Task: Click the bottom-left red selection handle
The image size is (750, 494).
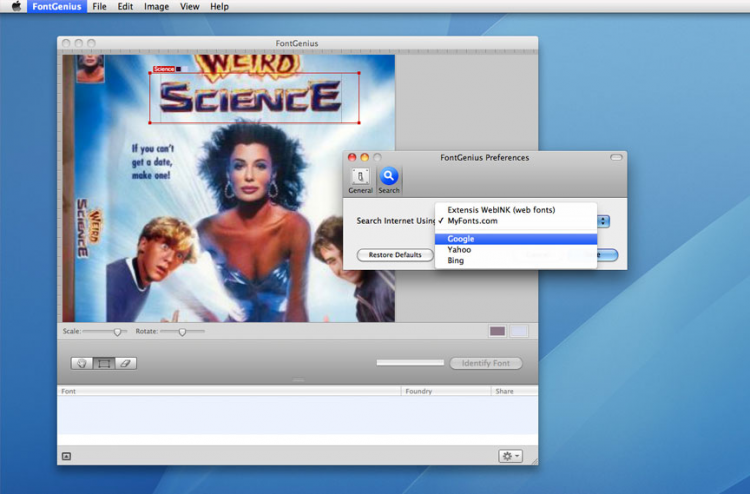Action: click(x=150, y=123)
